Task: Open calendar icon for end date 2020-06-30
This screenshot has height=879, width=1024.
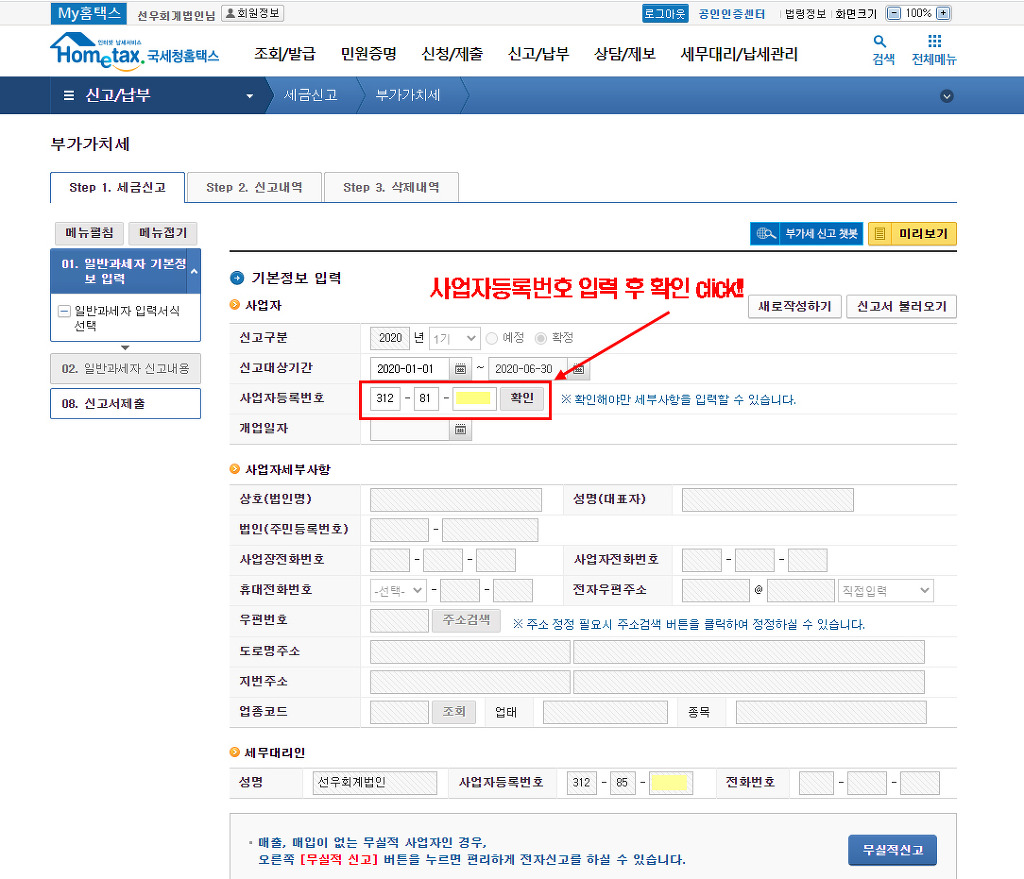Action: pos(578,369)
